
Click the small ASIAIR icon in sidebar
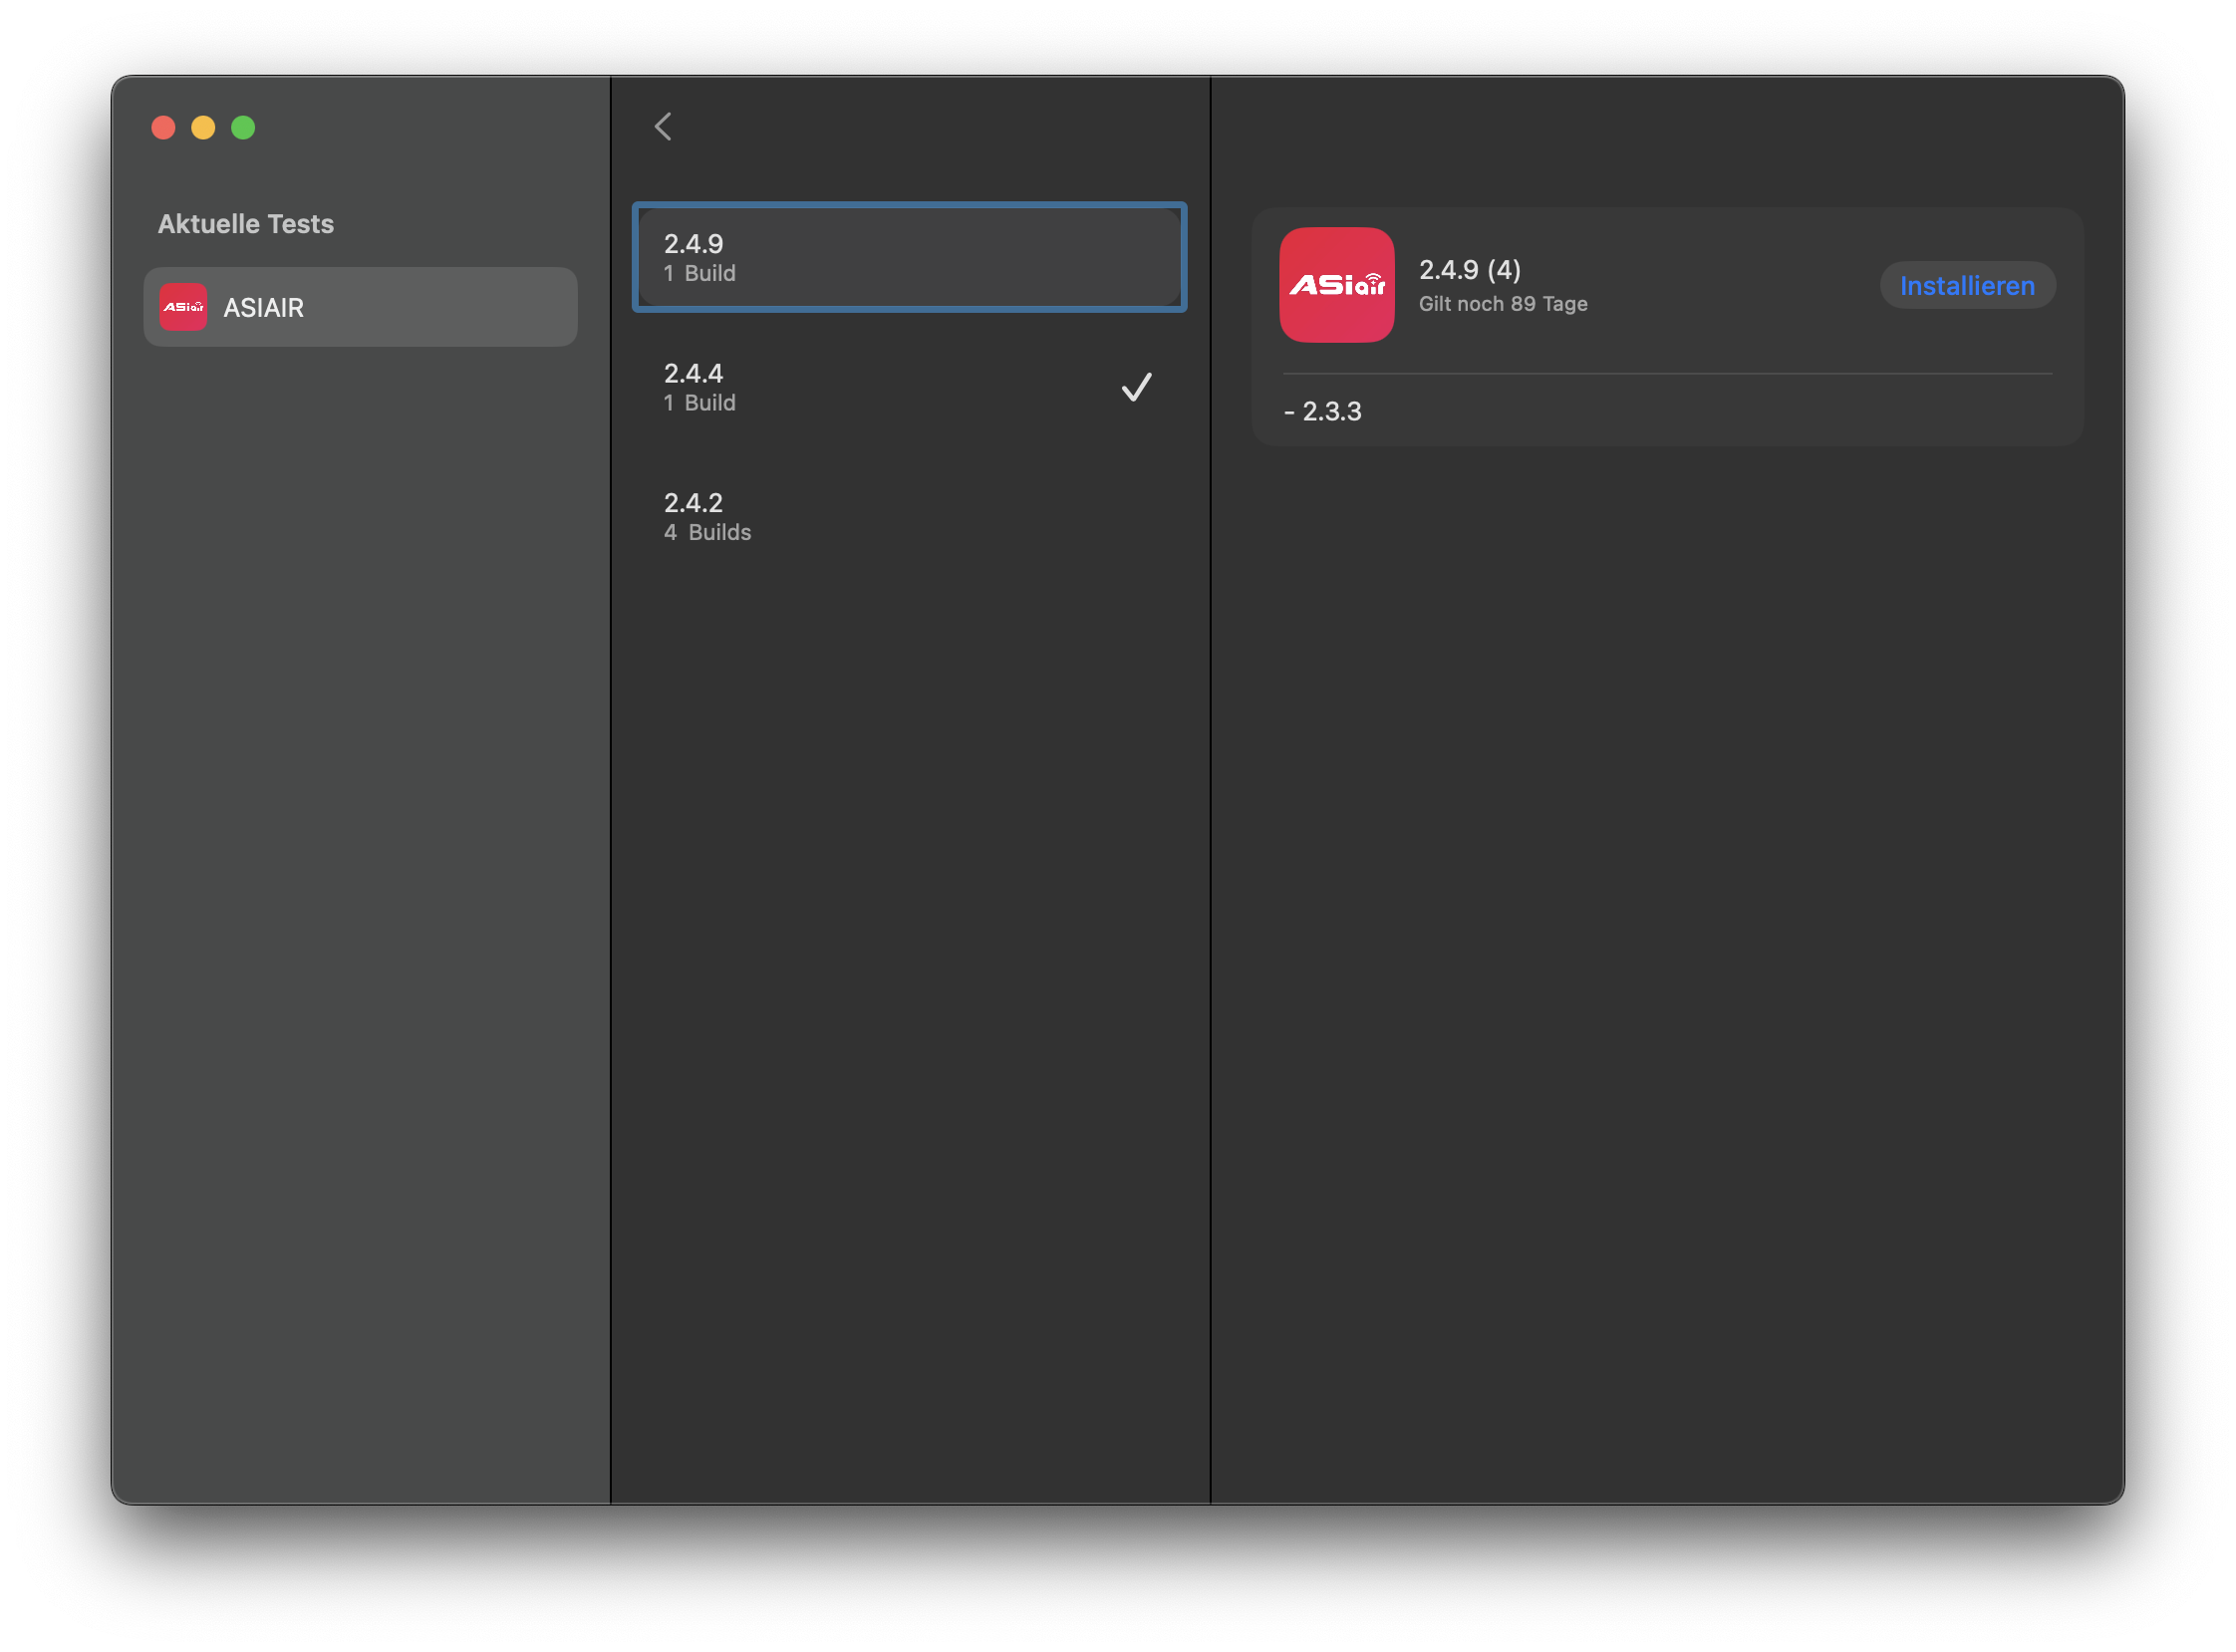point(183,307)
